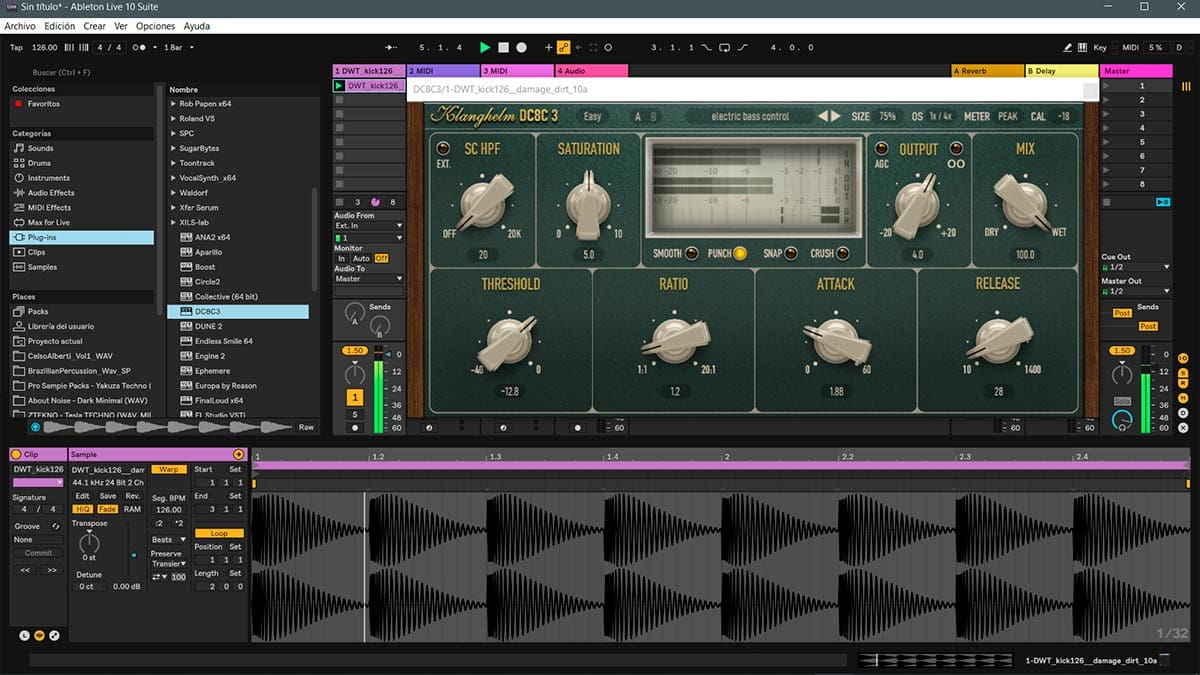Expand the Rob Papen x64 folder
1200x675 pixels.
click(174, 103)
